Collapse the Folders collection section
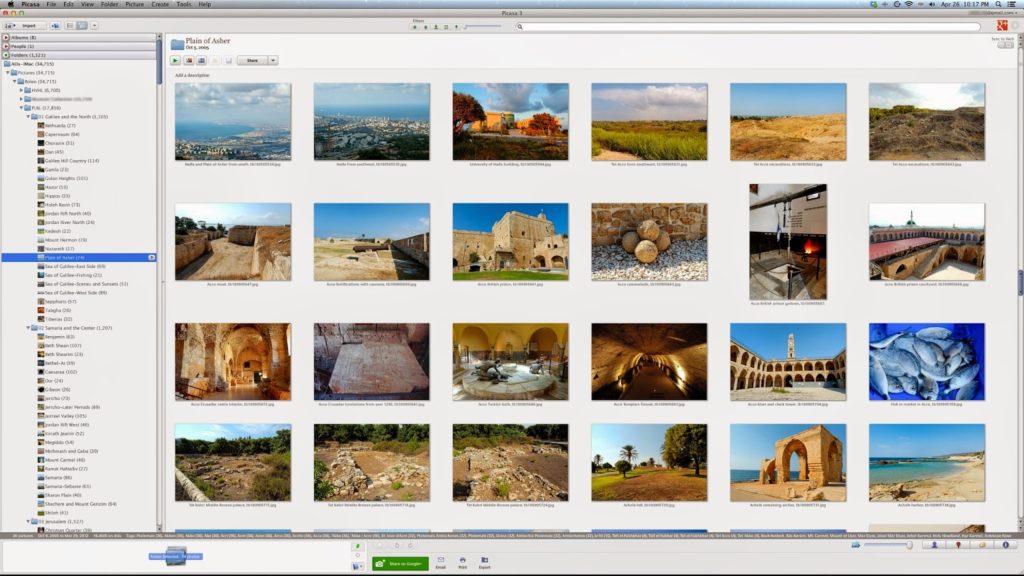 tap(6, 55)
